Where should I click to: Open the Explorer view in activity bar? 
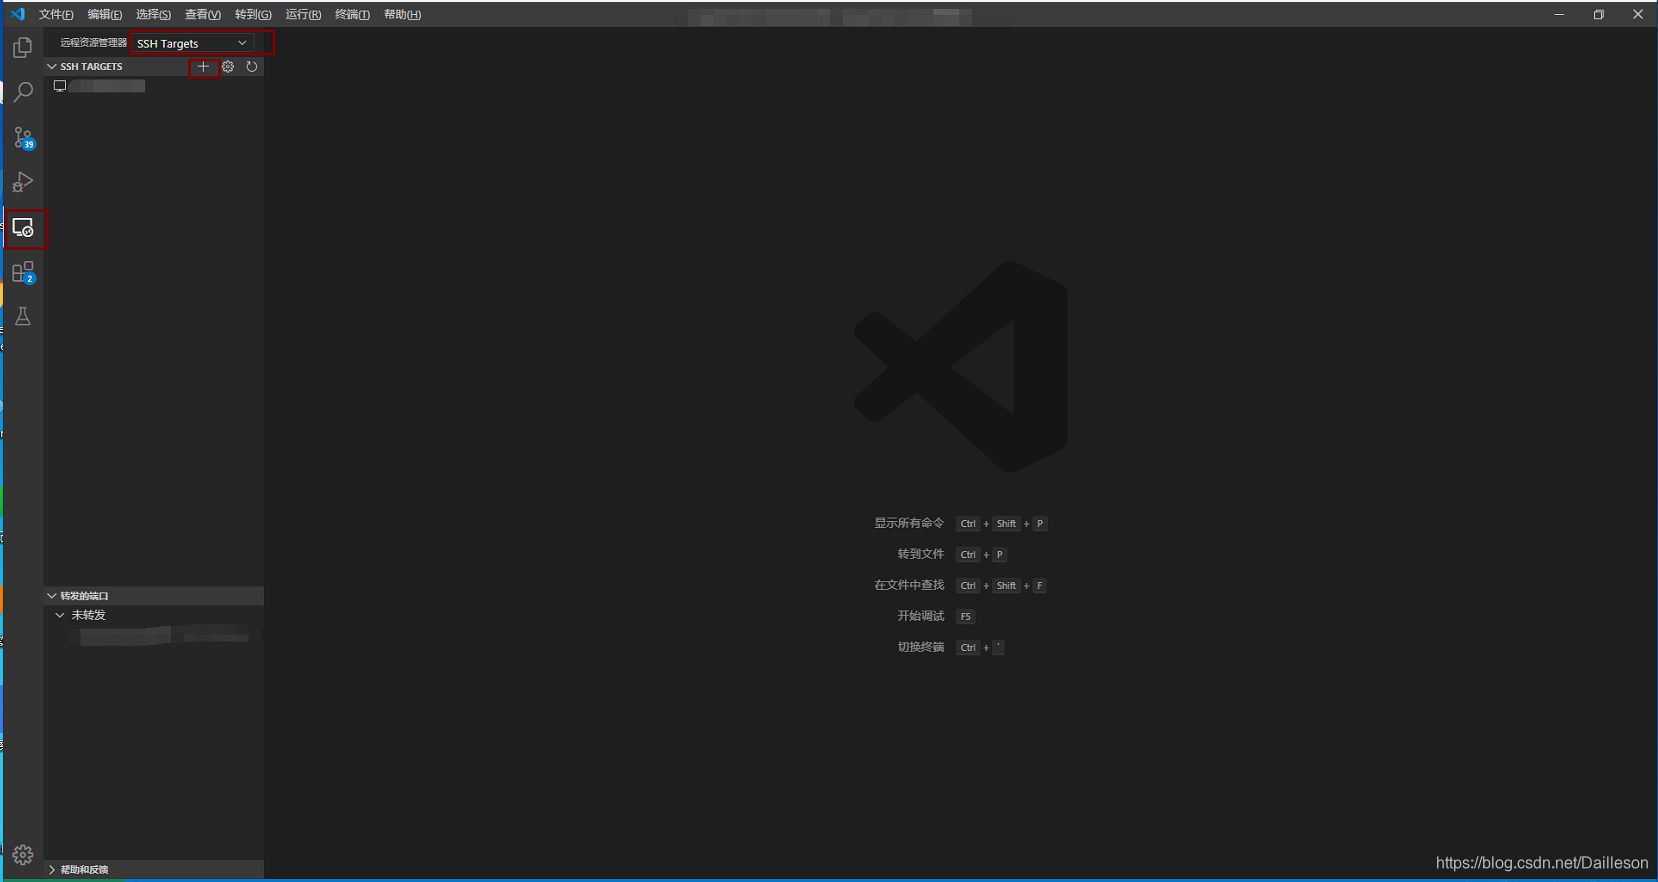[x=23, y=47]
